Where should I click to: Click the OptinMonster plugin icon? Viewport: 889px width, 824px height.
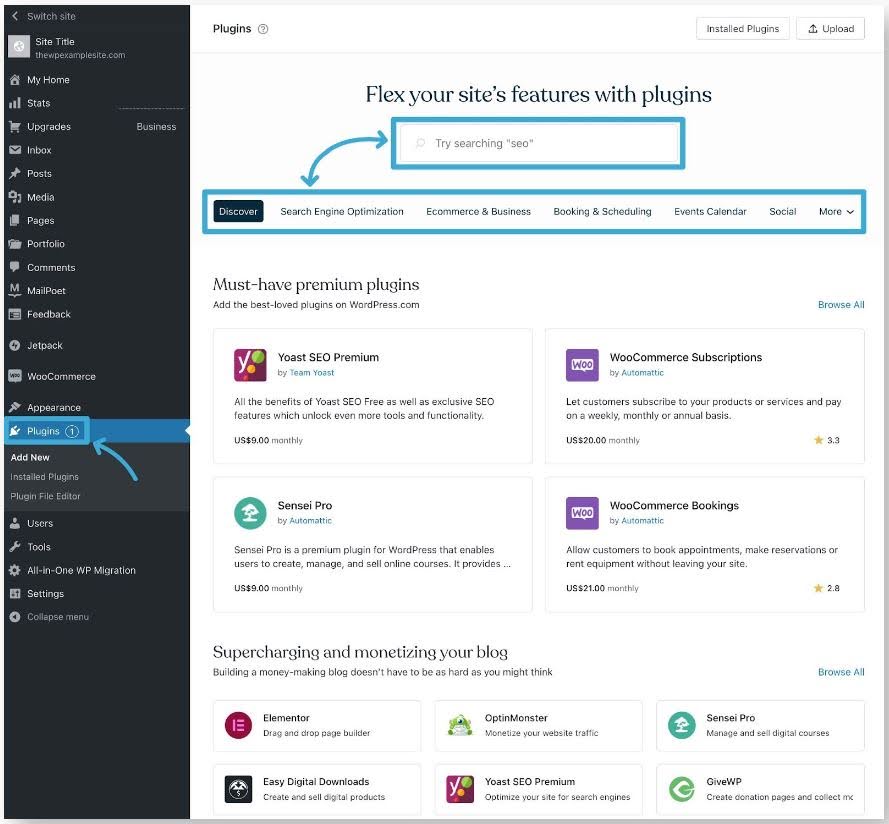click(x=460, y=725)
